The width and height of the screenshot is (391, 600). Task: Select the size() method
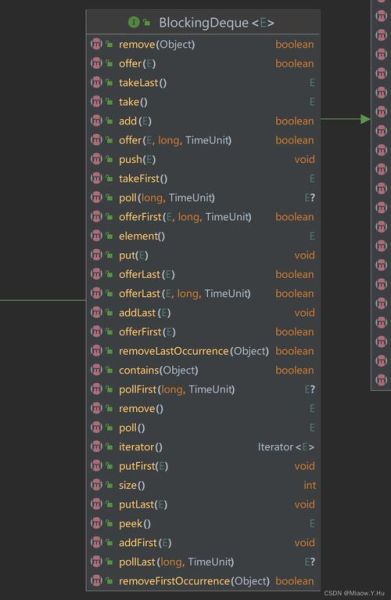(x=132, y=485)
